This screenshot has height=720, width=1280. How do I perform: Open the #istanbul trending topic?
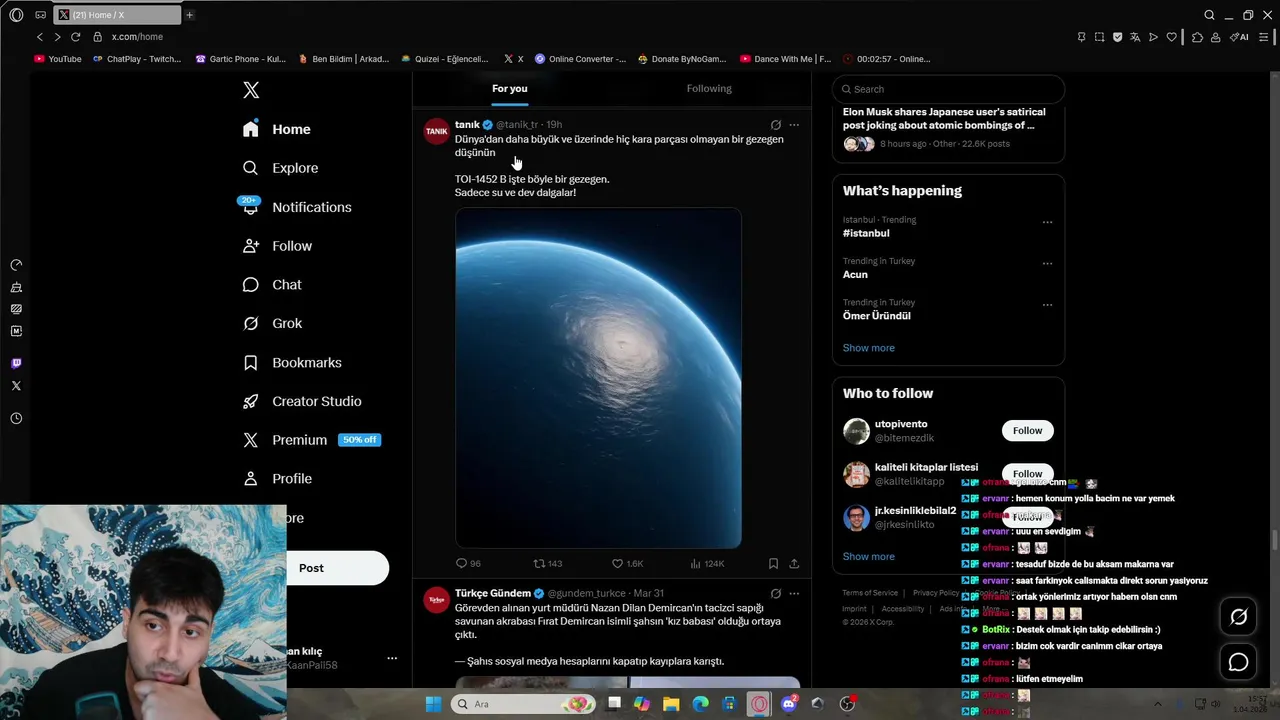[866, 233]
